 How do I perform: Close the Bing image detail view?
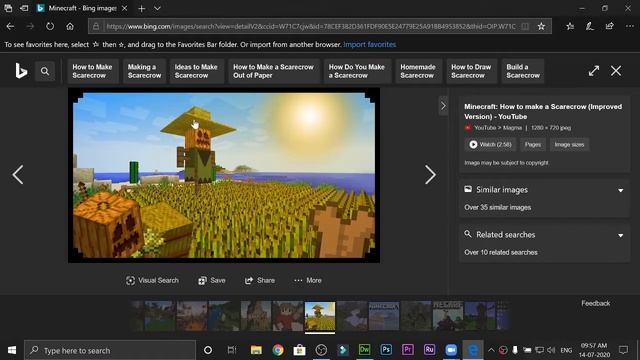click(x=616, y=71)
